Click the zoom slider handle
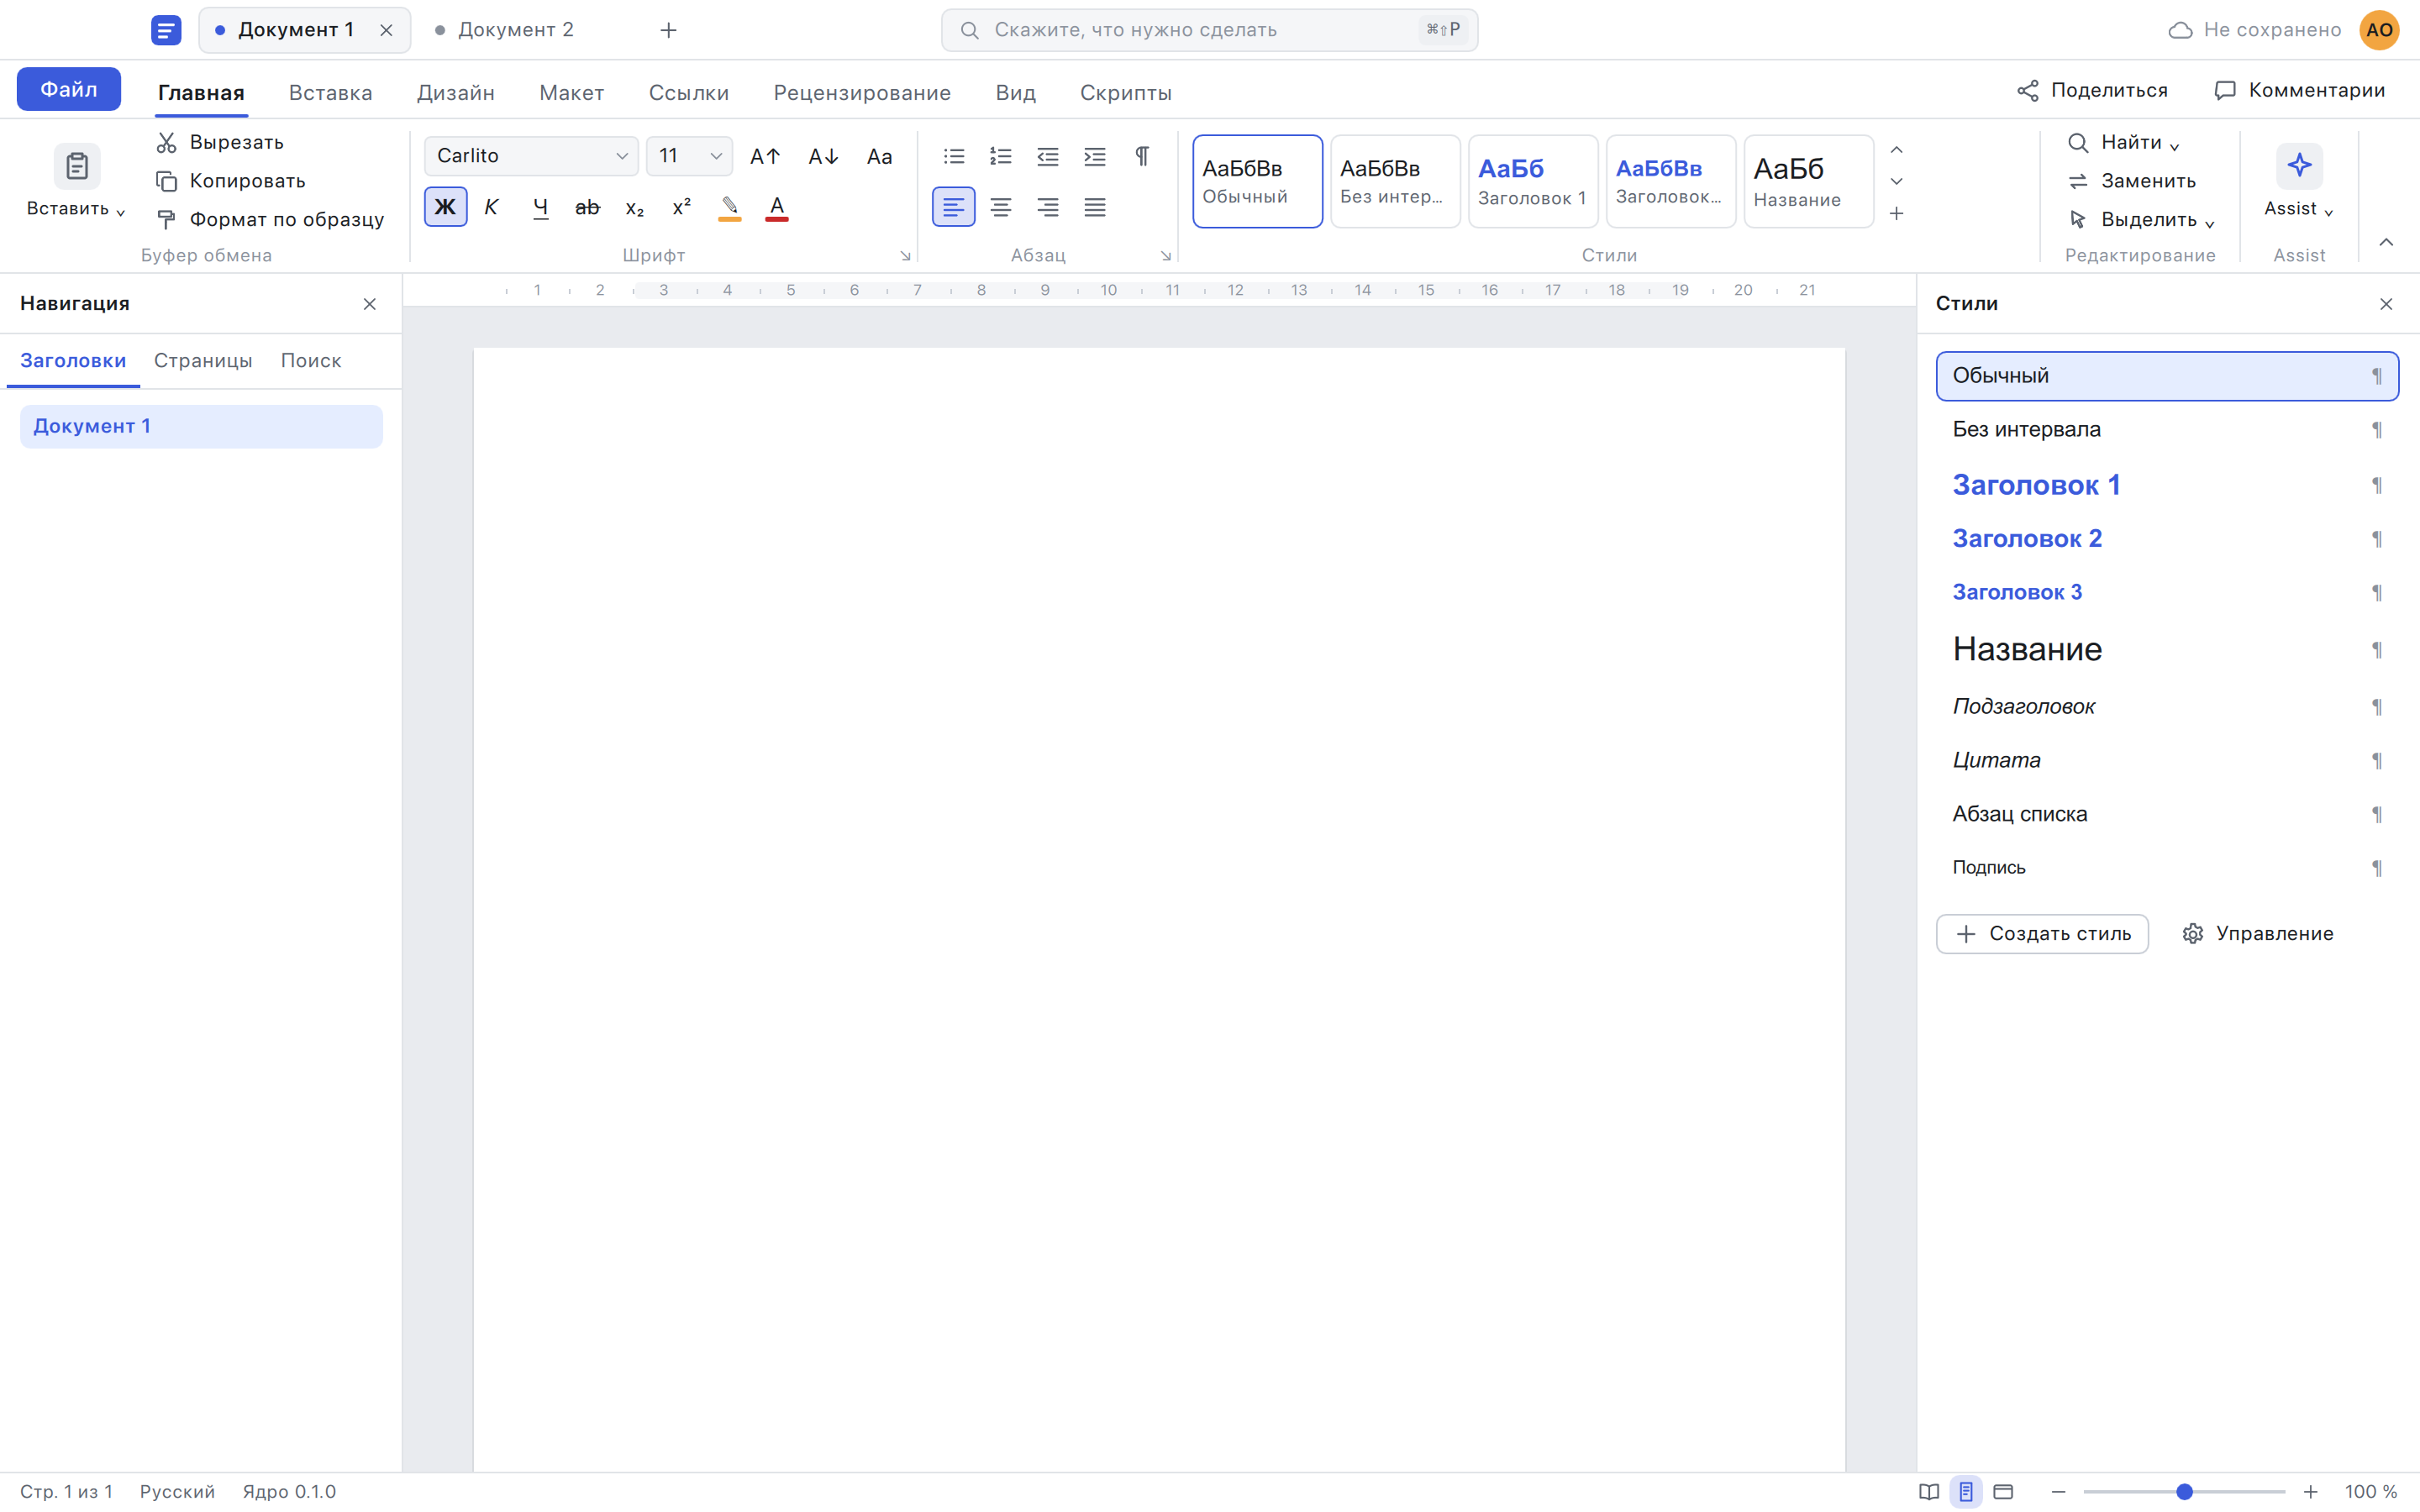 2185,1491
